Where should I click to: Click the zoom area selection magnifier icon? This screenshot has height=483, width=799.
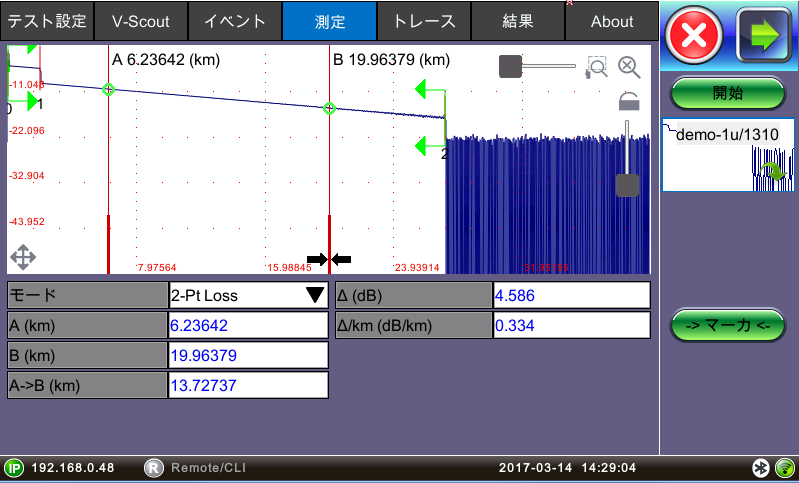597,67
